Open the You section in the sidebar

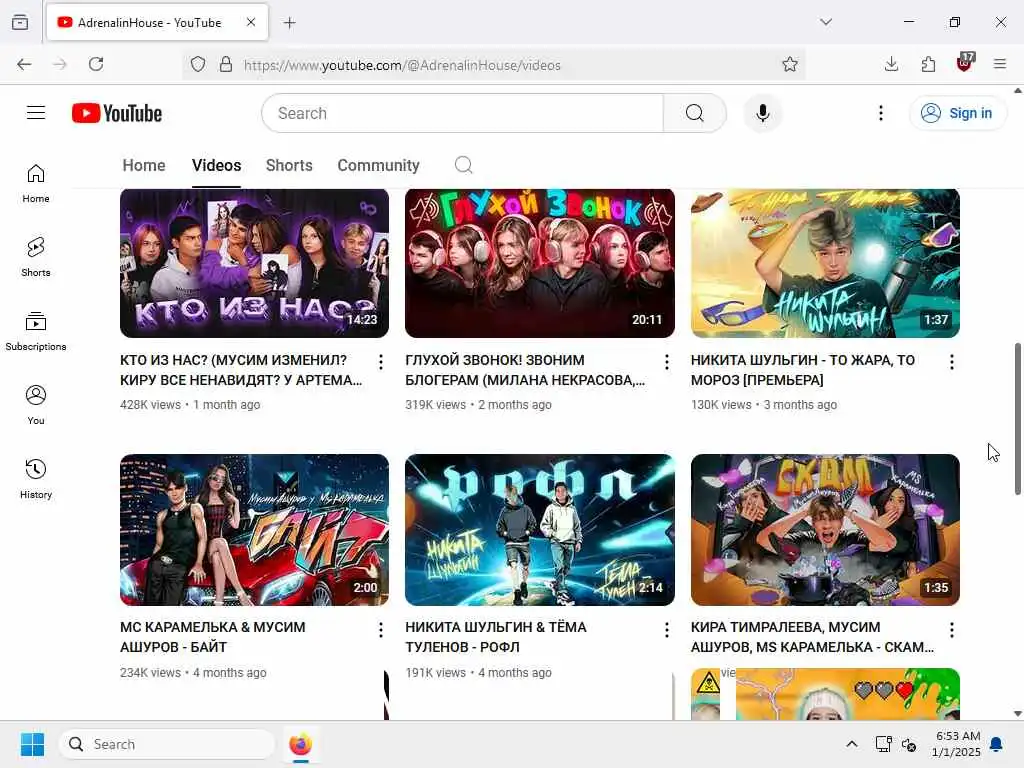click(x=36, y=406)
